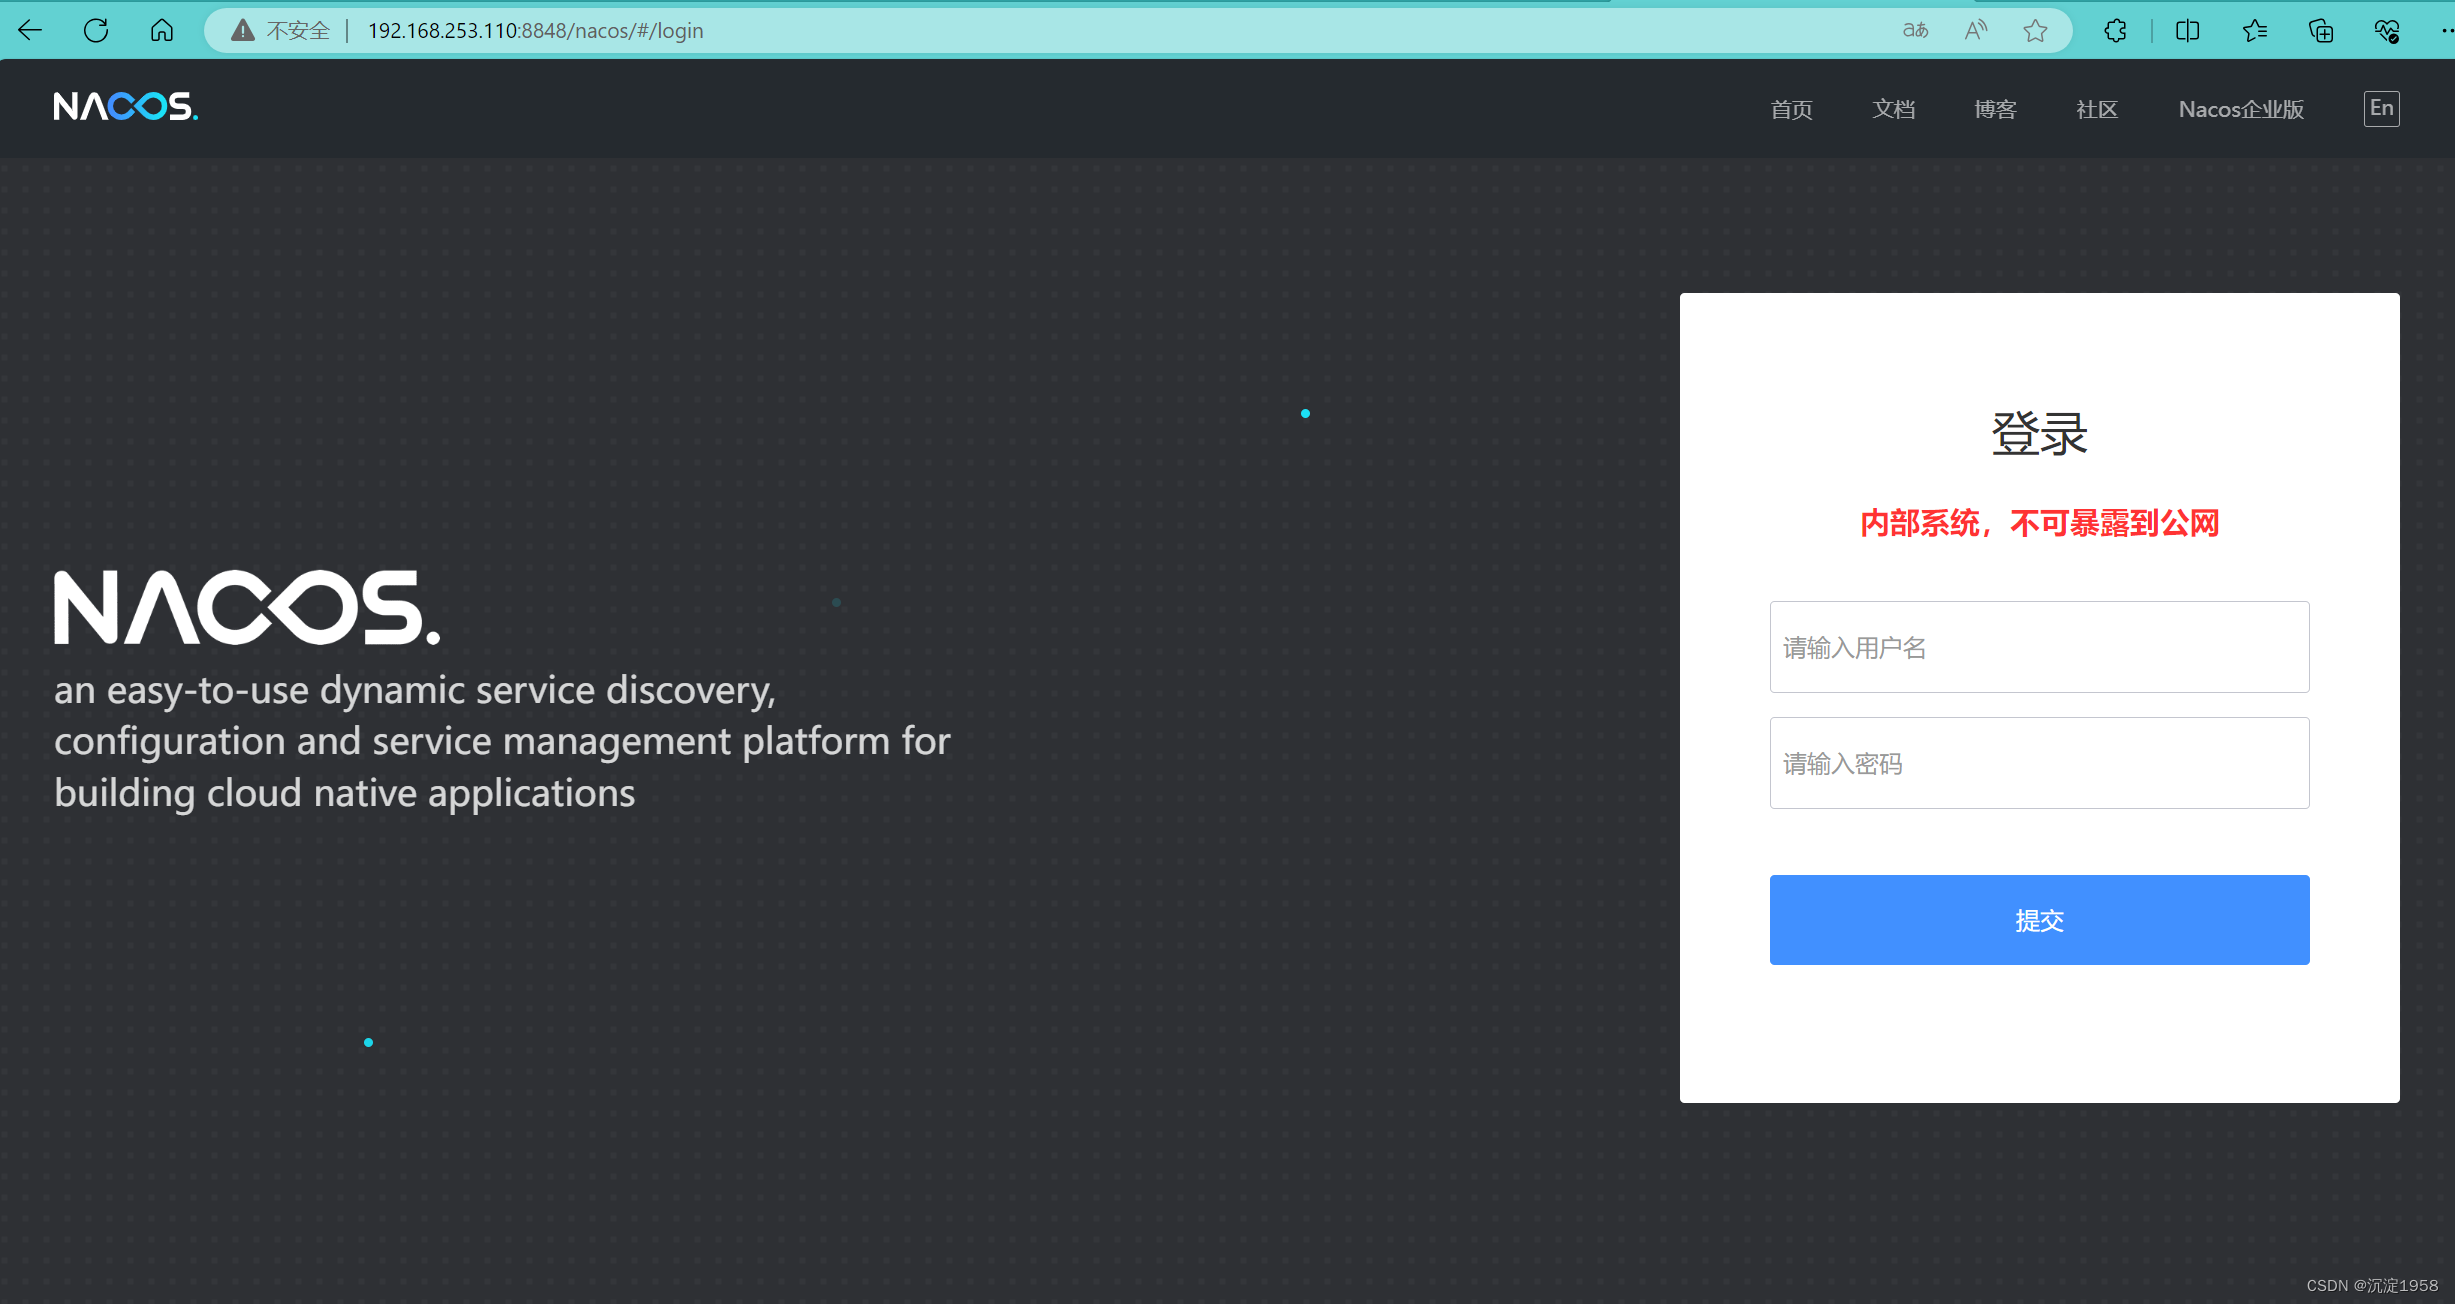
Task: Open the favorites list icon
Action: tap(2254, 30)
